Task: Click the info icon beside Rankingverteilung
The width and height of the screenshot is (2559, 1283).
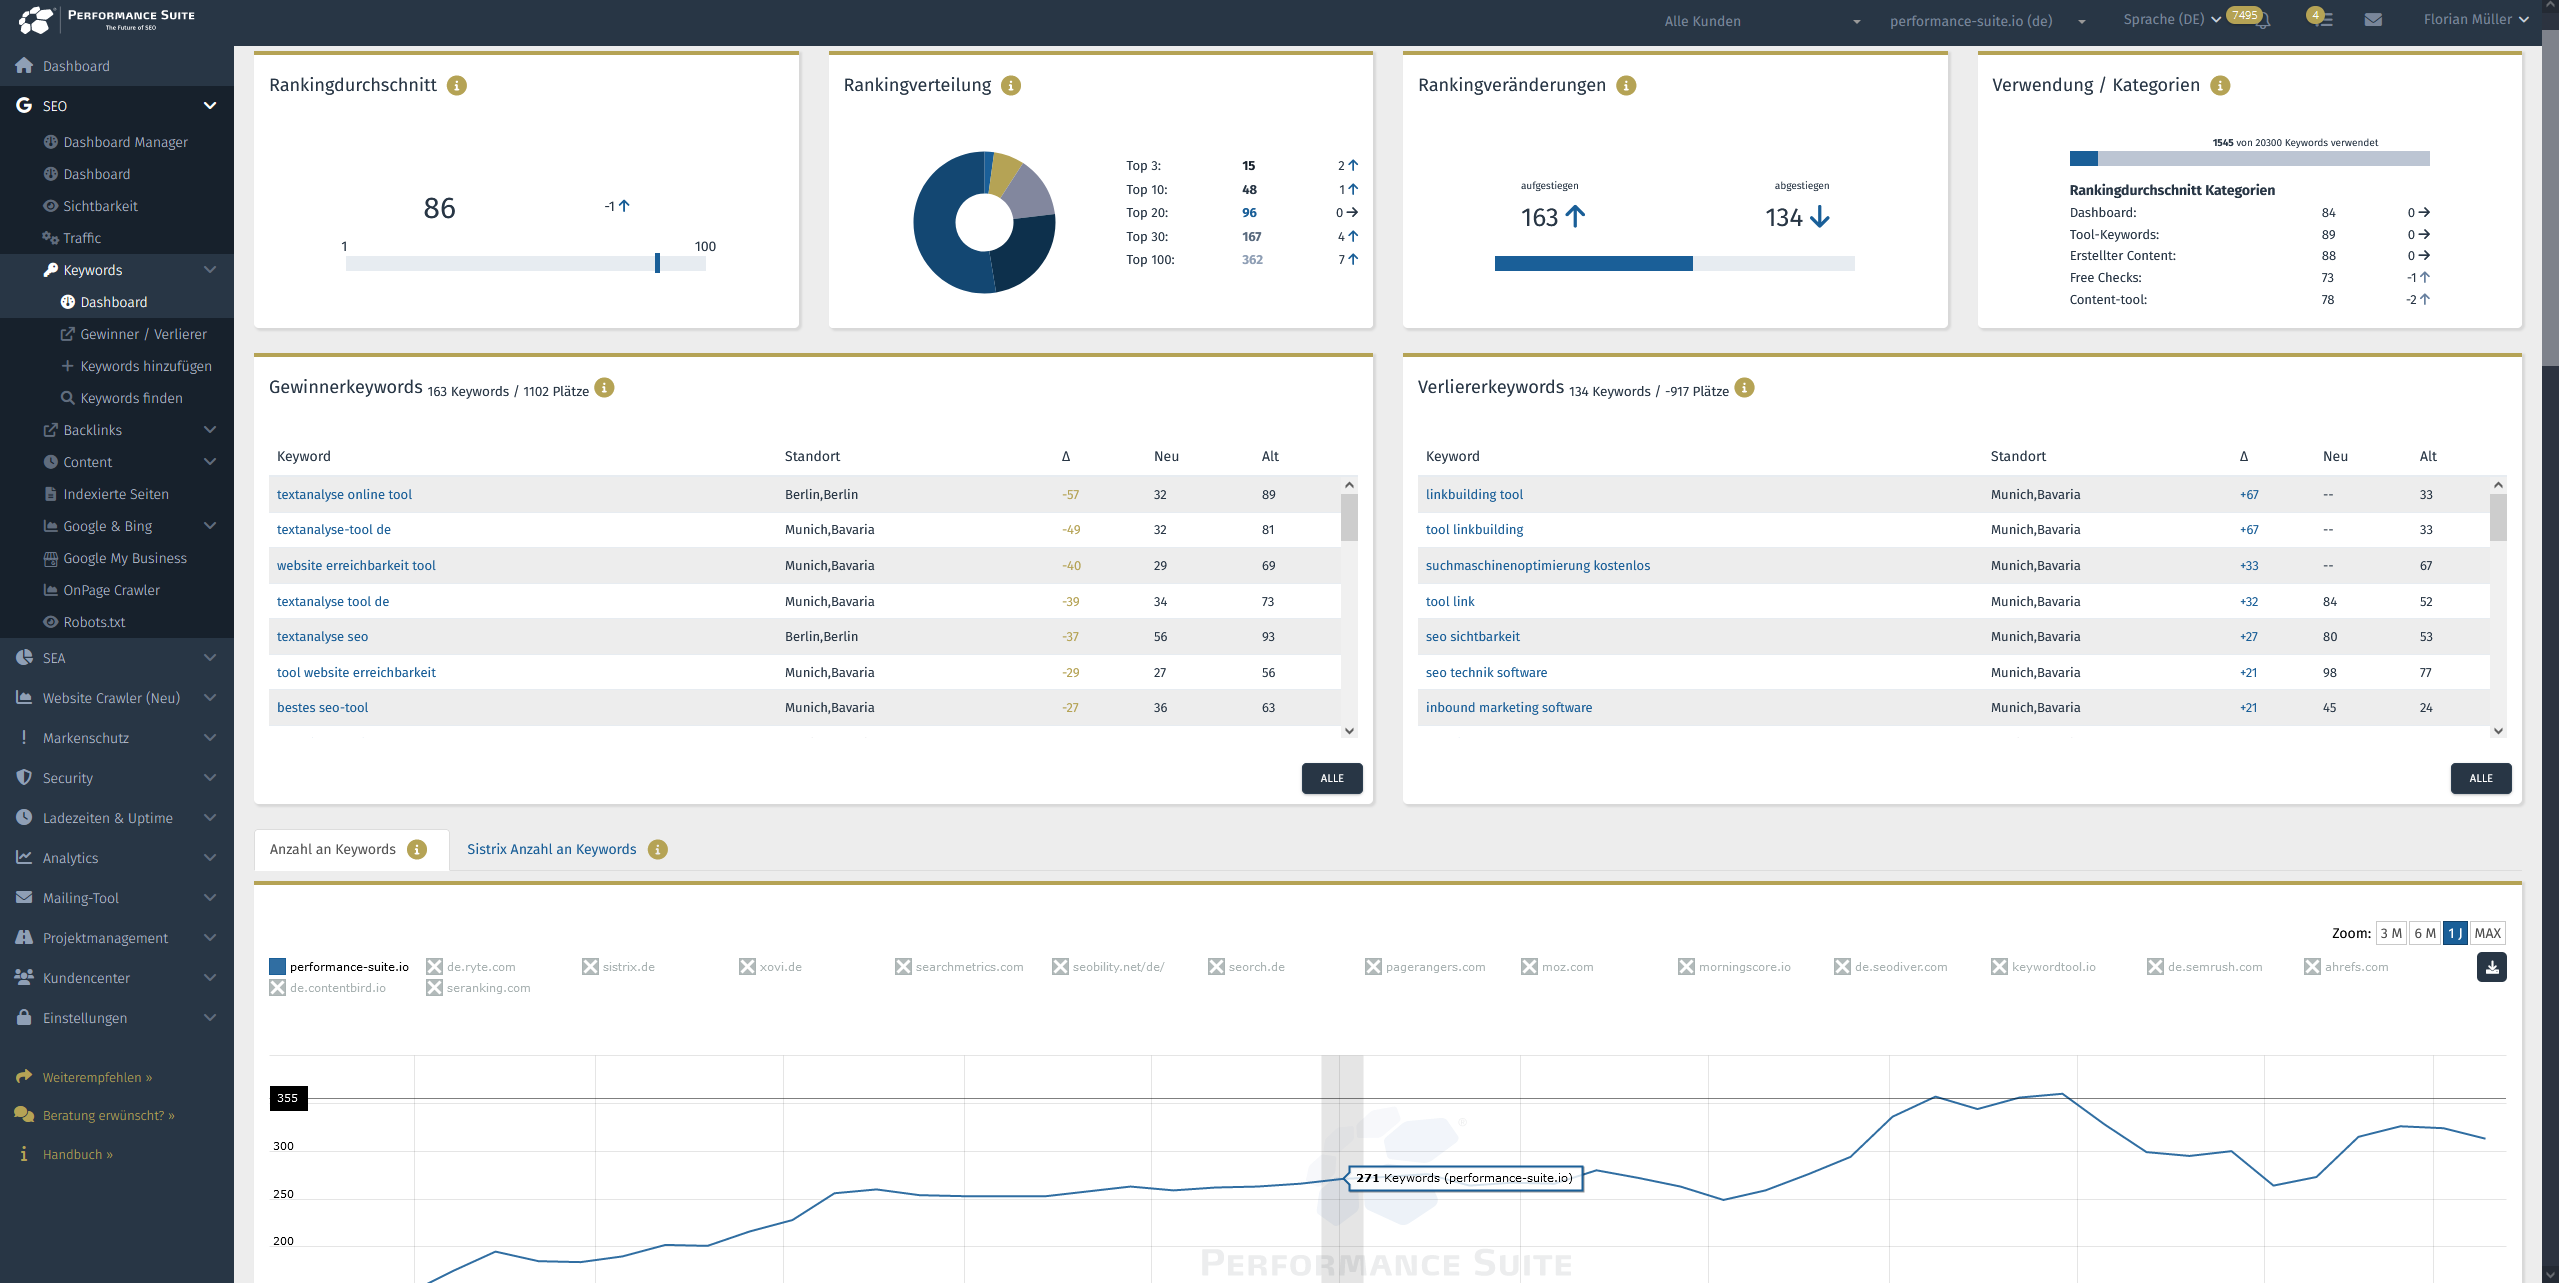Action: click(x=1011, y=86)
